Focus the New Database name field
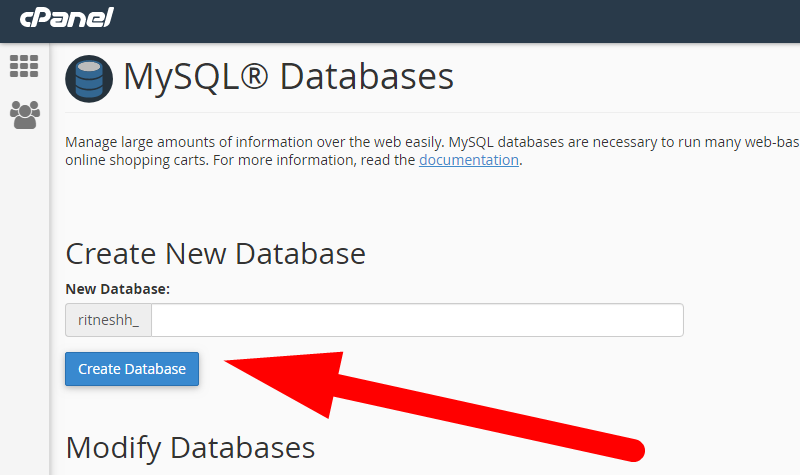This screenshot has height=475, width=800. (417, 320)
